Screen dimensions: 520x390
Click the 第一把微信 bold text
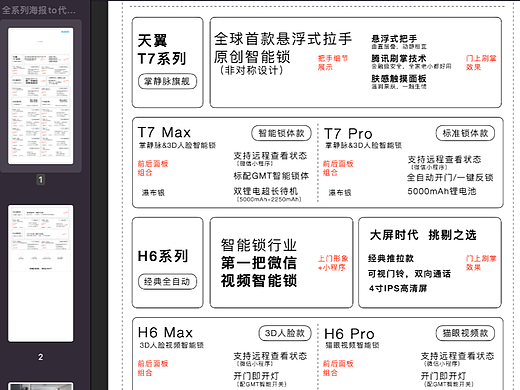pos(259,263)
